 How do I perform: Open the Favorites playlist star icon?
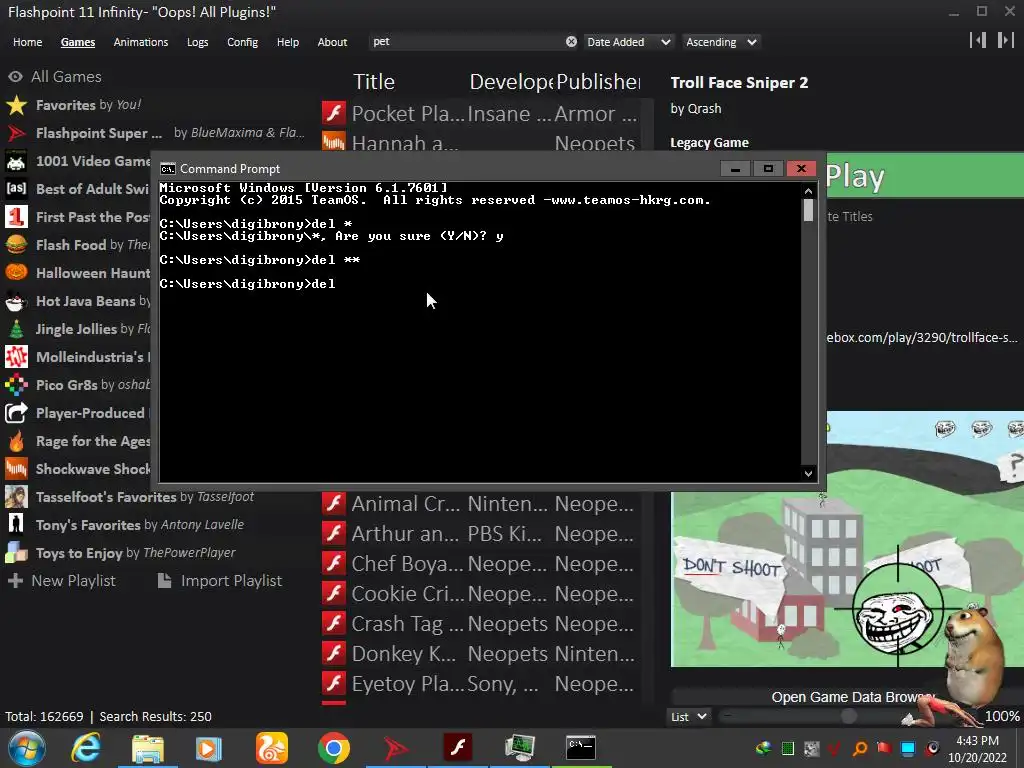[x=16, y=105]
